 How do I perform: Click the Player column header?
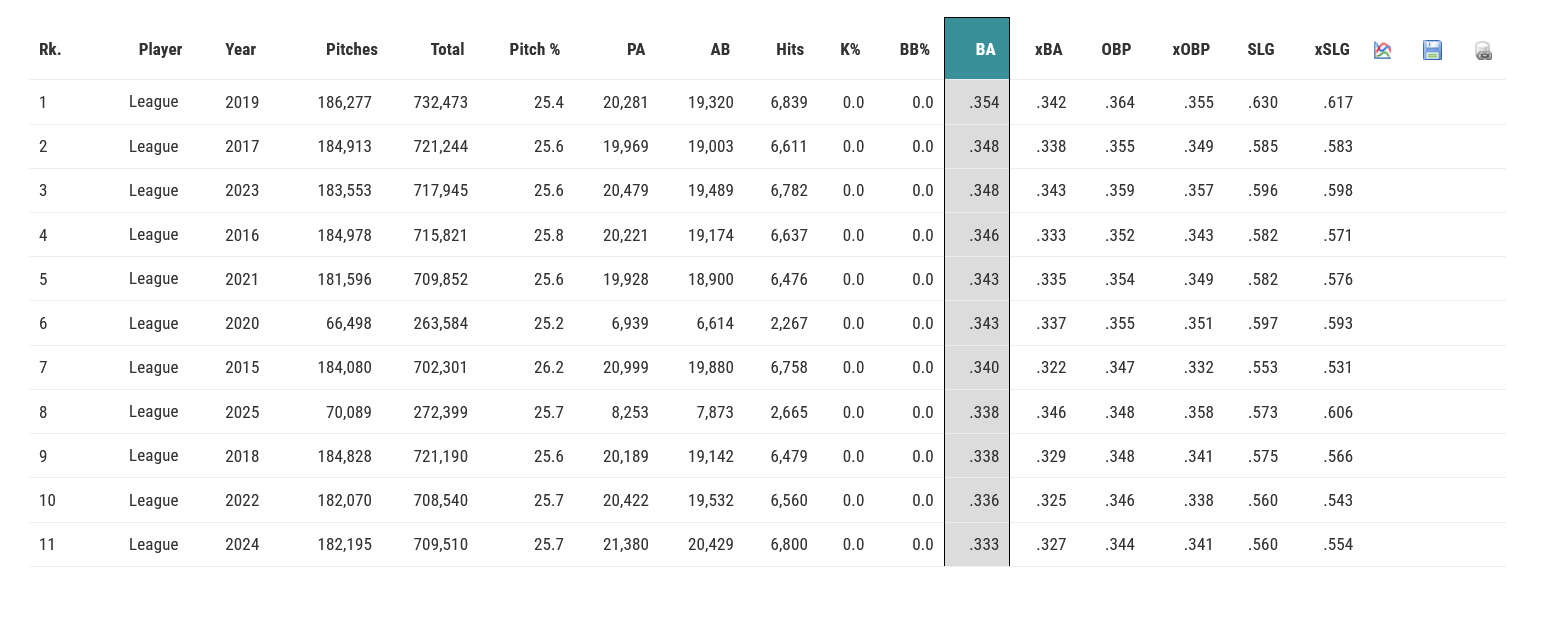160,49
